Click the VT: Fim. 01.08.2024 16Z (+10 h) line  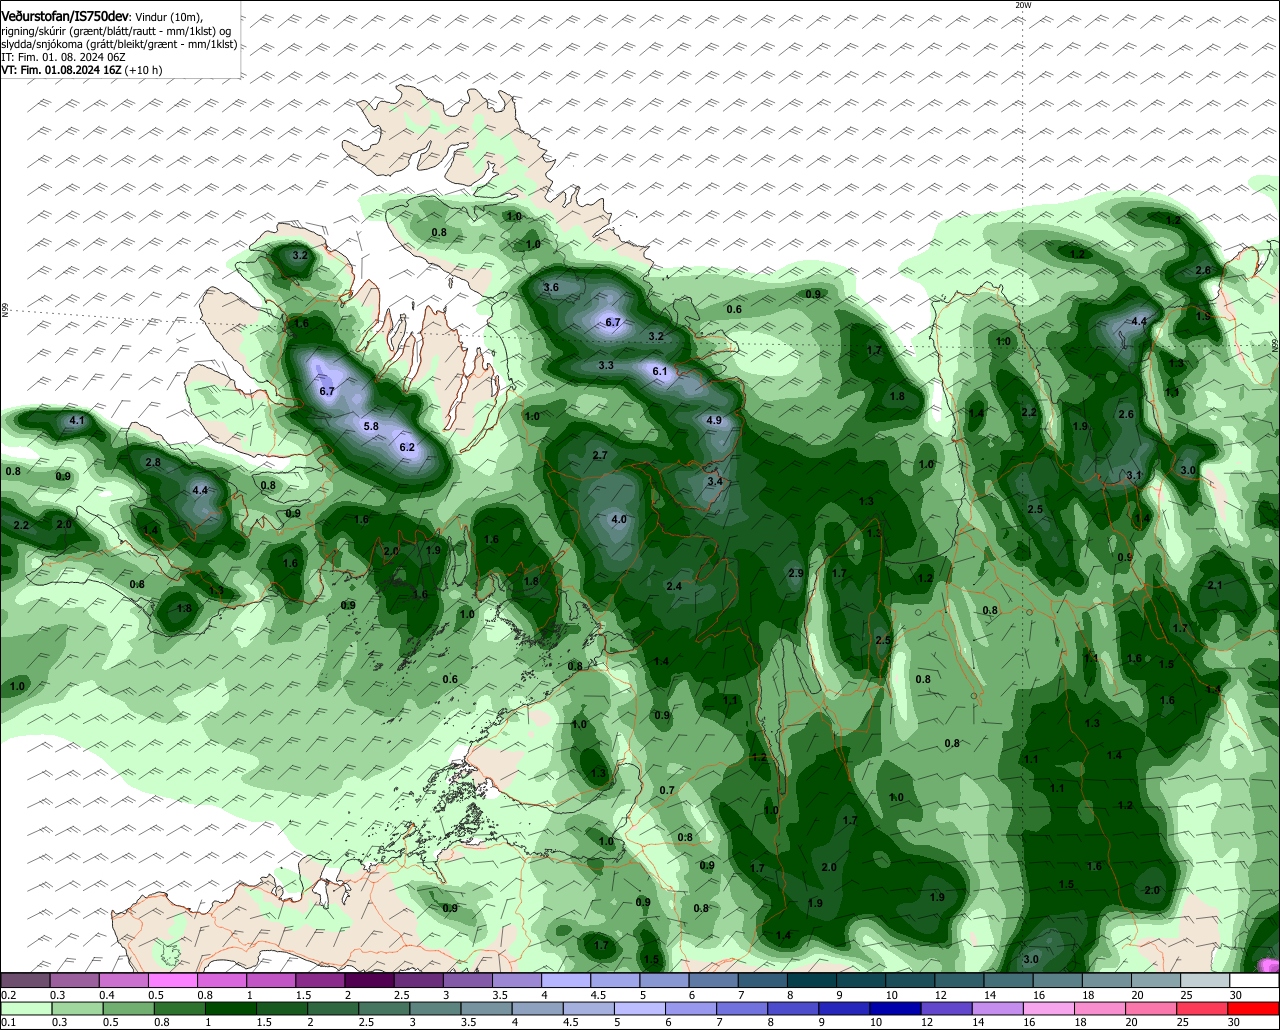pos(82,70)
